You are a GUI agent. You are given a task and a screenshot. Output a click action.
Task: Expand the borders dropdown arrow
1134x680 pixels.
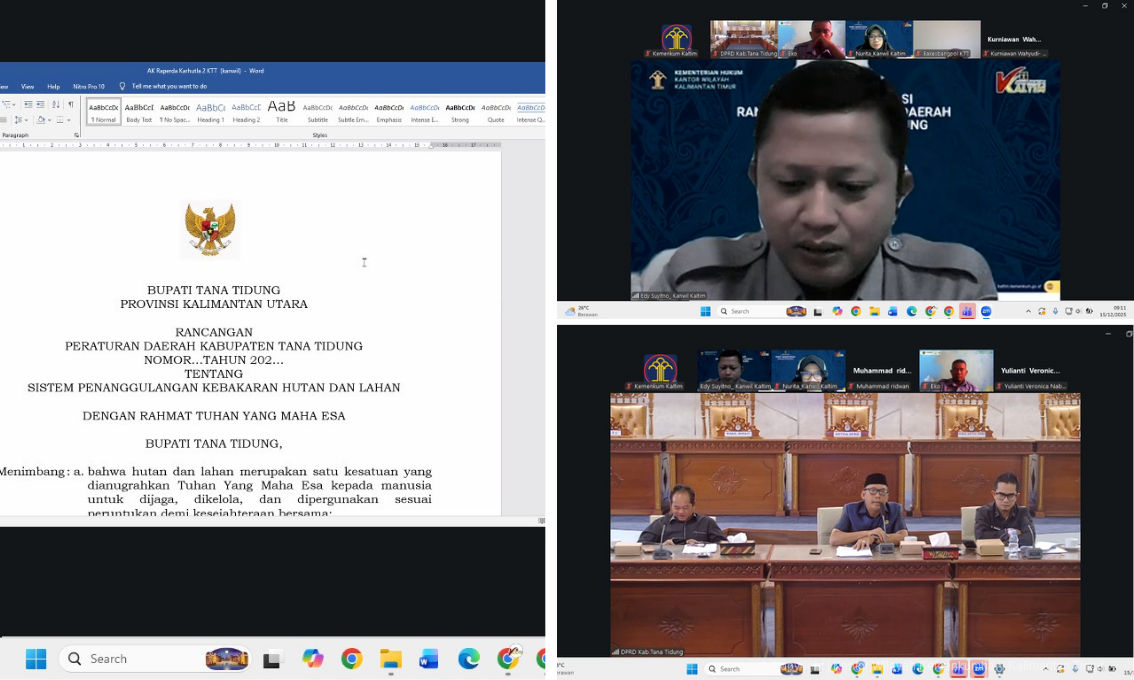71,119
